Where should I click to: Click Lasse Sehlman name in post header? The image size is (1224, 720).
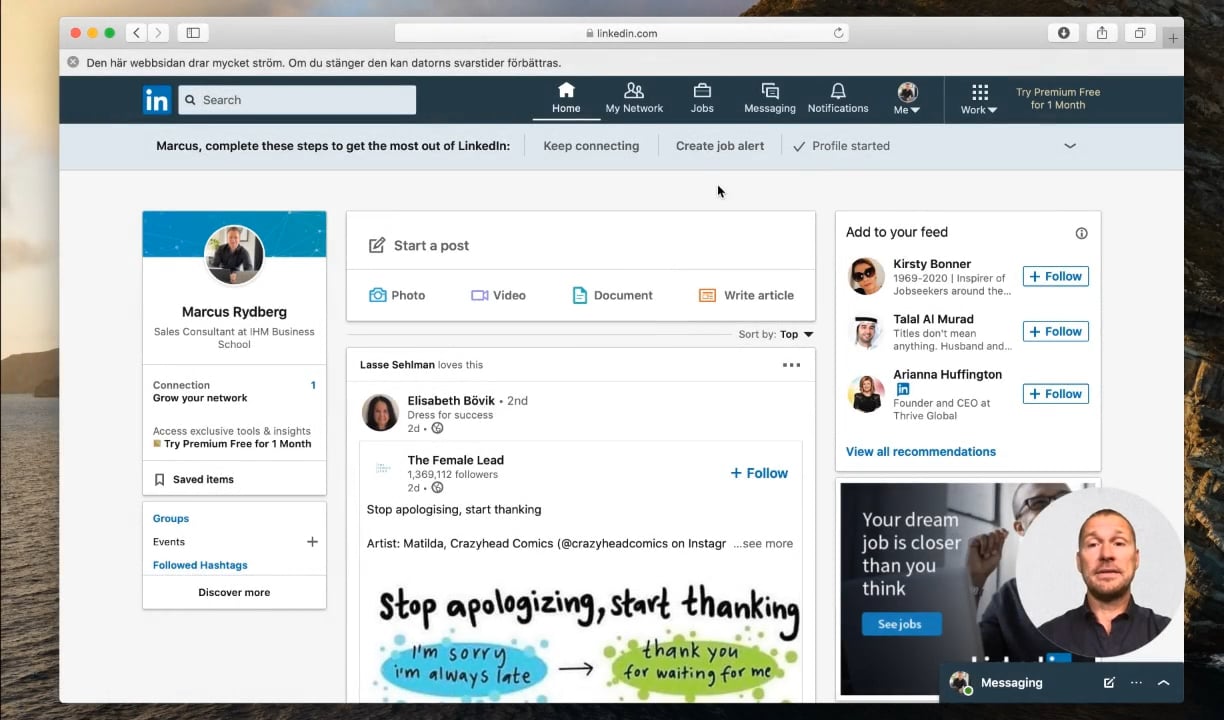tap(397, 365)
